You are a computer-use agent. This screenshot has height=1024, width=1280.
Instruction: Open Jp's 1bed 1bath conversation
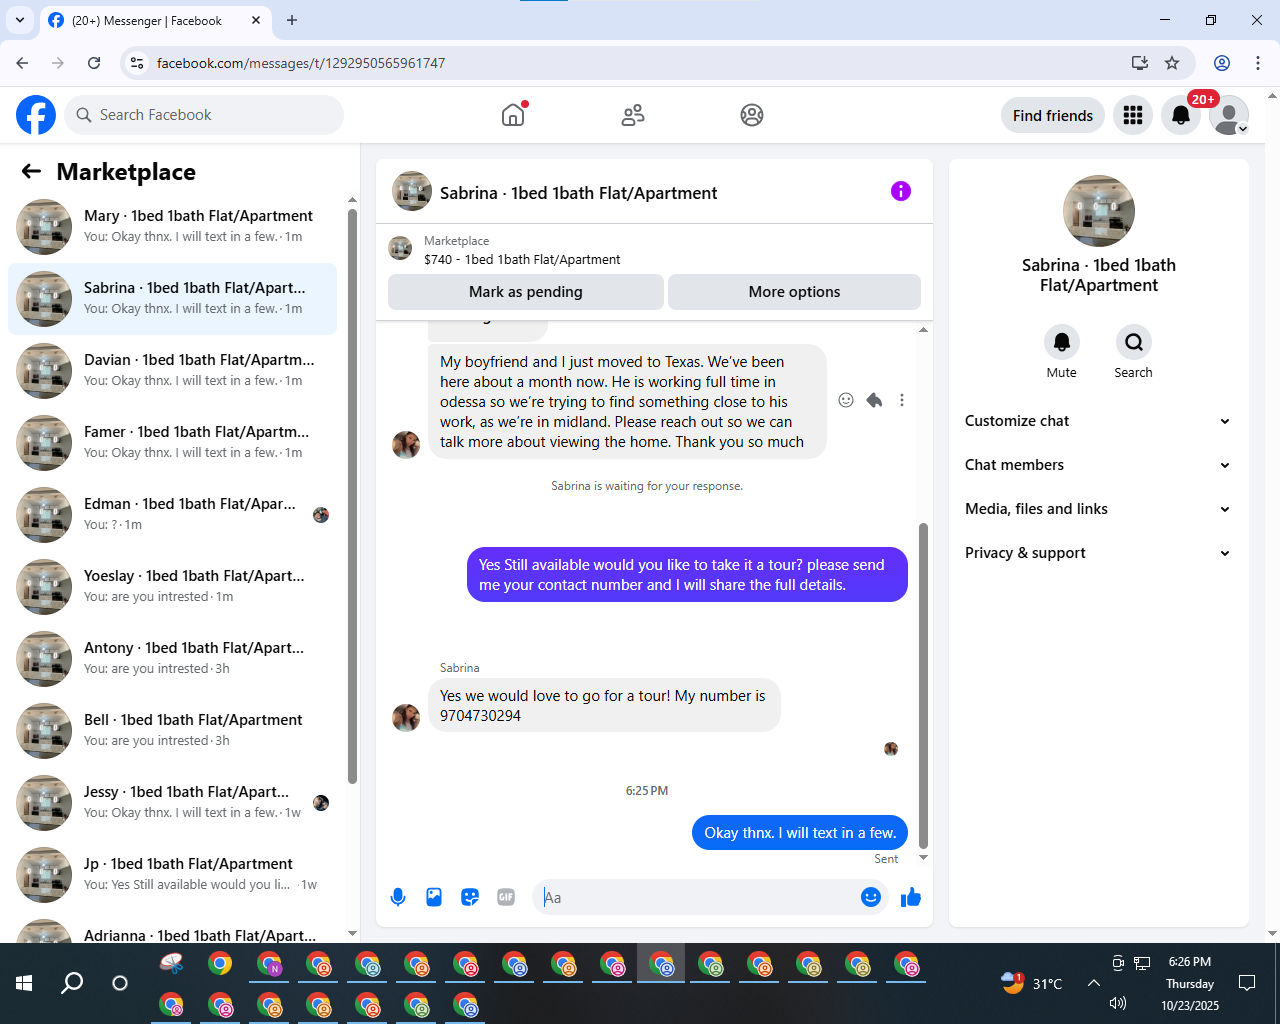click(172, 875)
